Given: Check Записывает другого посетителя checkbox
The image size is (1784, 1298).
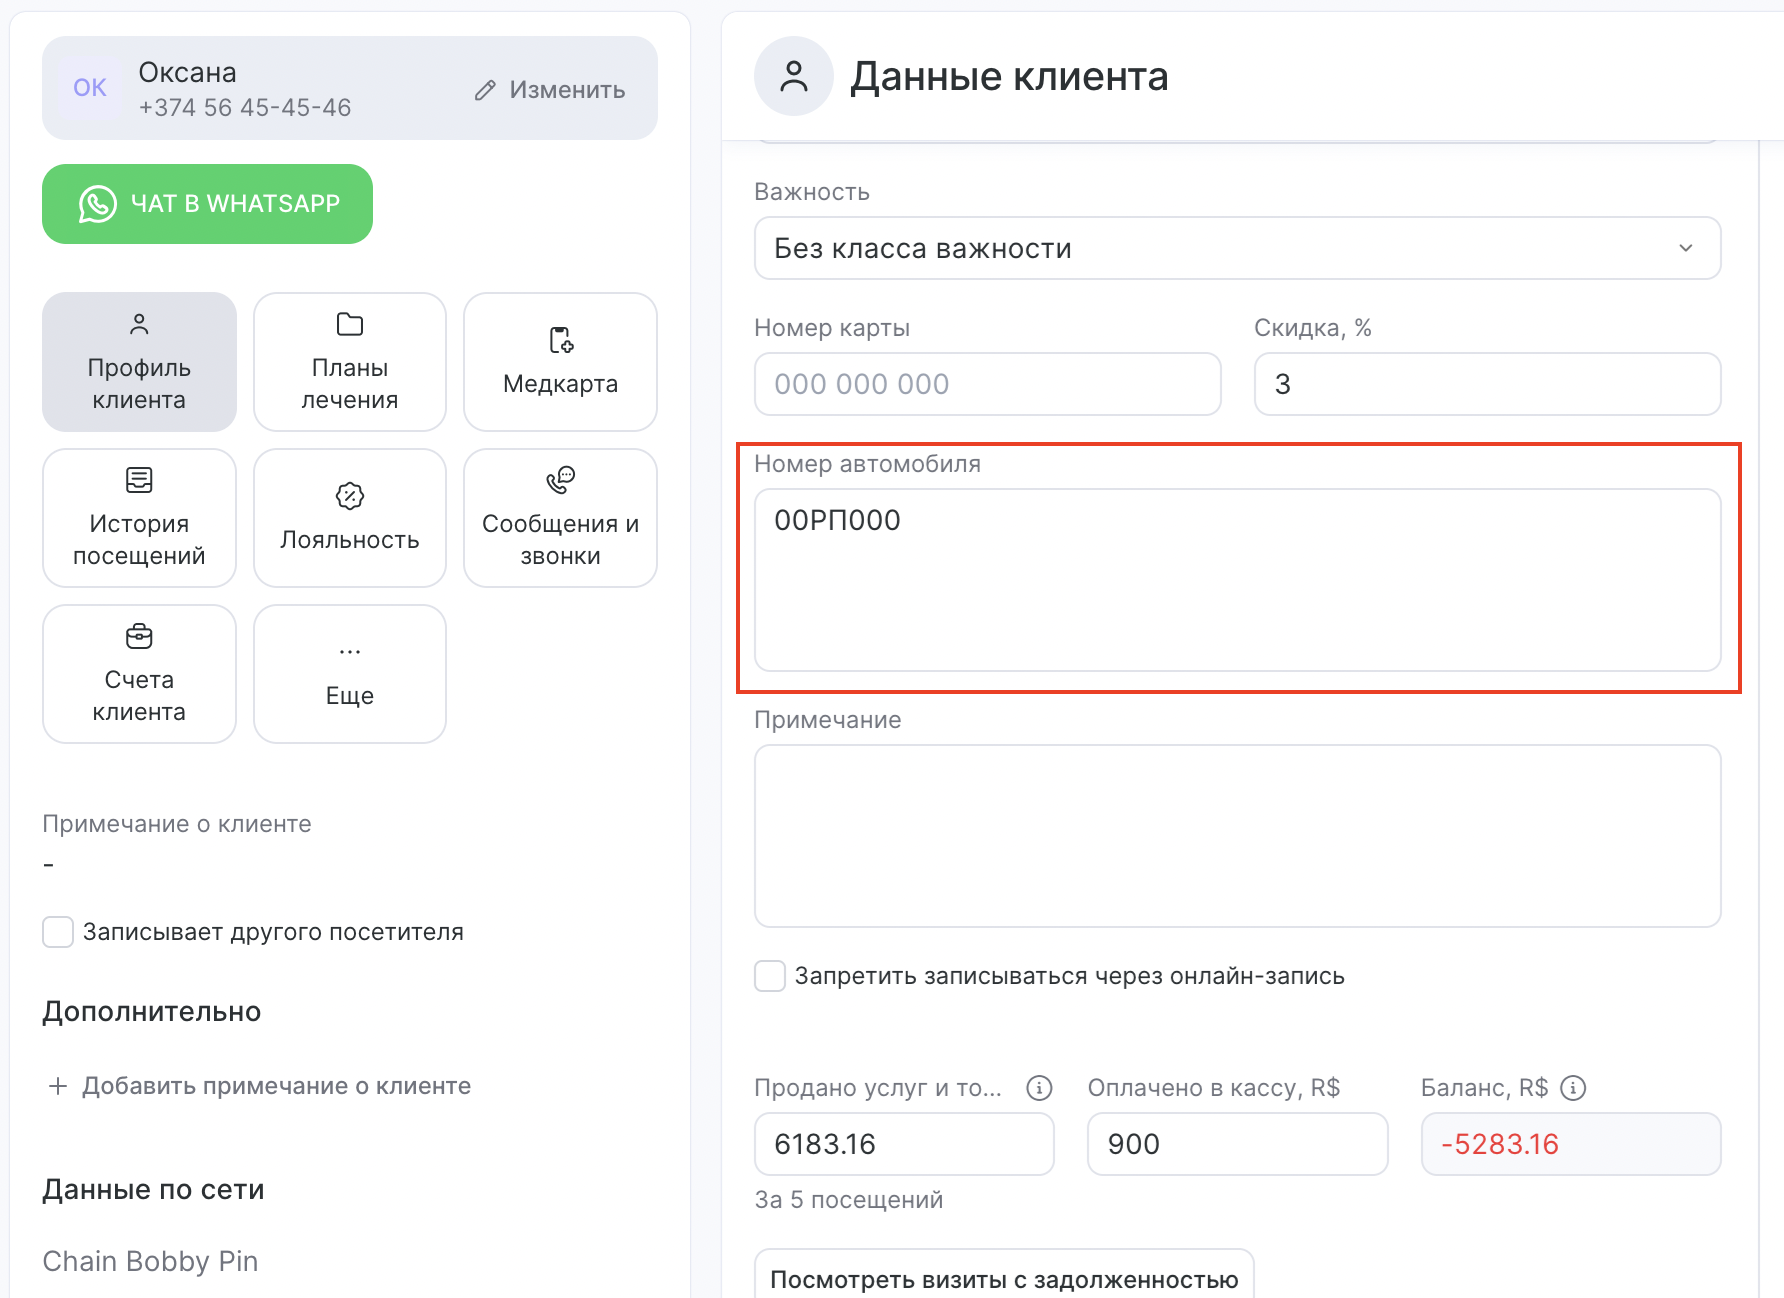Looking at the screenshot, I should point(58,932).
